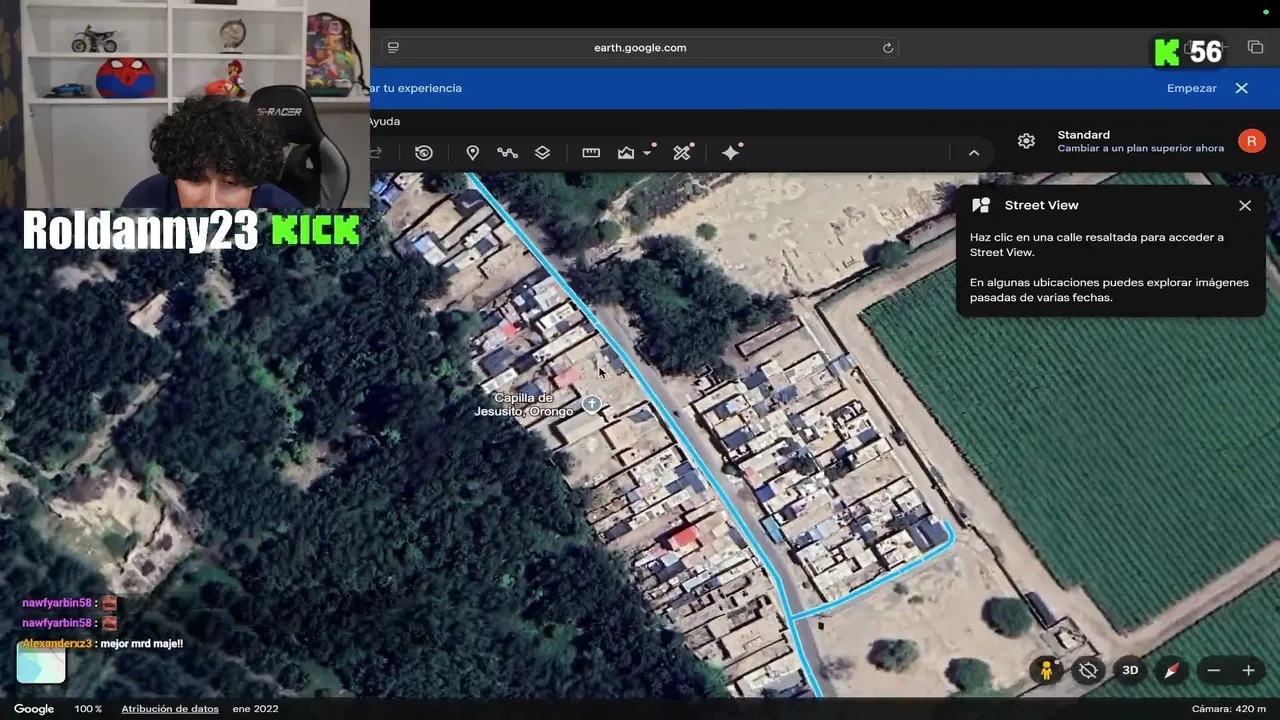Launch the Gemini sparkle assistant
Screen dimensions: 1280x720
(731, 153)
